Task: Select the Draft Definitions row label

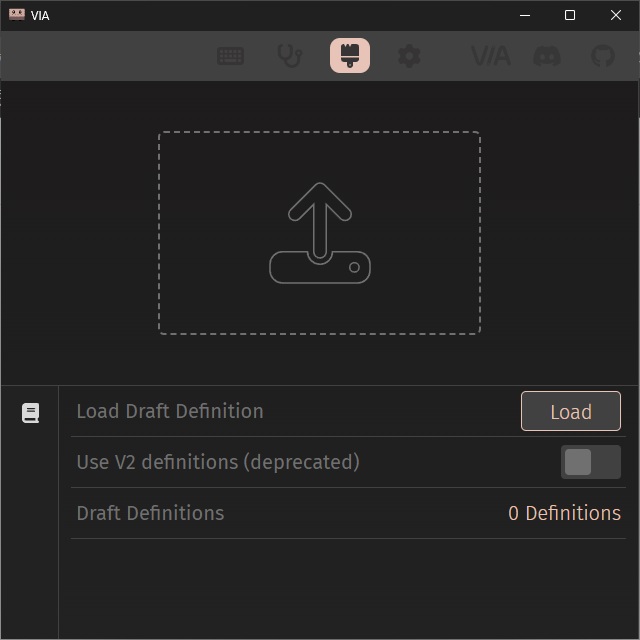Action: (x=150, y=513)
